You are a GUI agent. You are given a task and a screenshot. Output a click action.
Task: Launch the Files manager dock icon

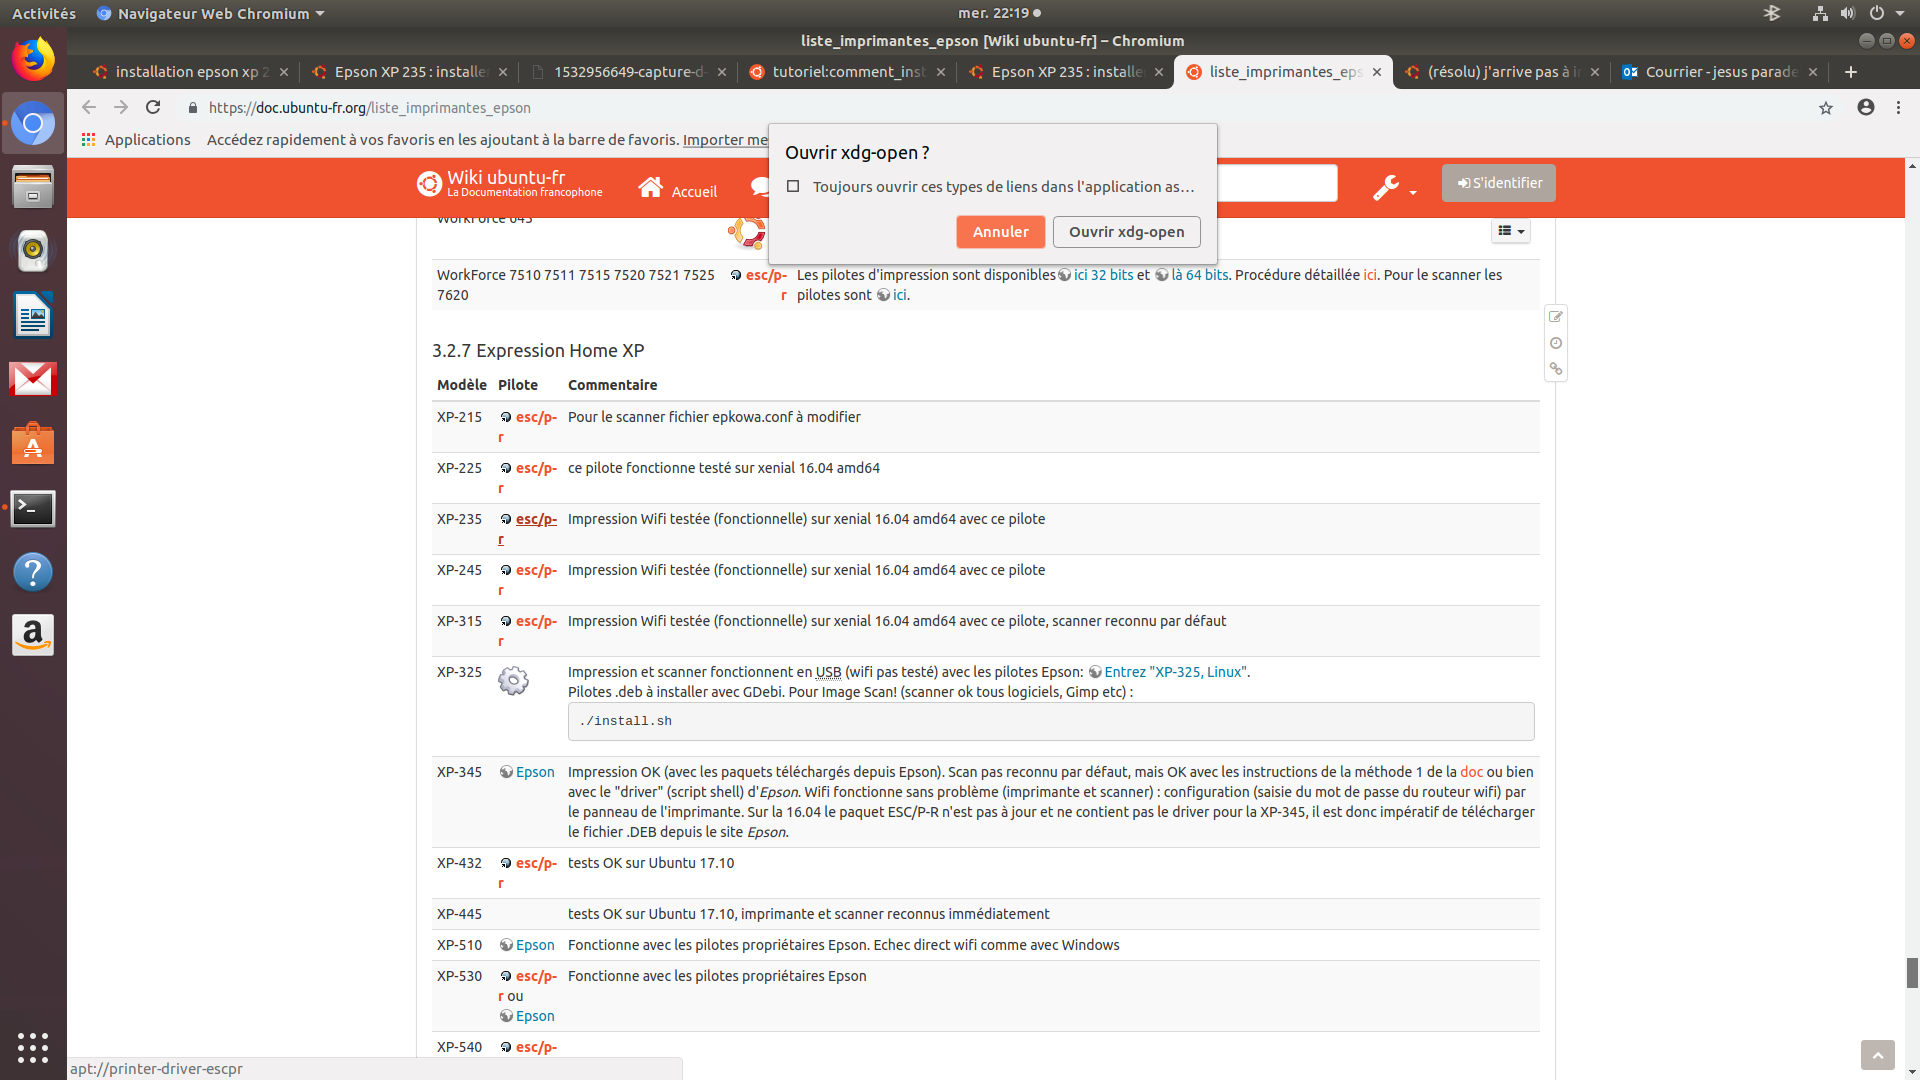[x=33, y=188]
